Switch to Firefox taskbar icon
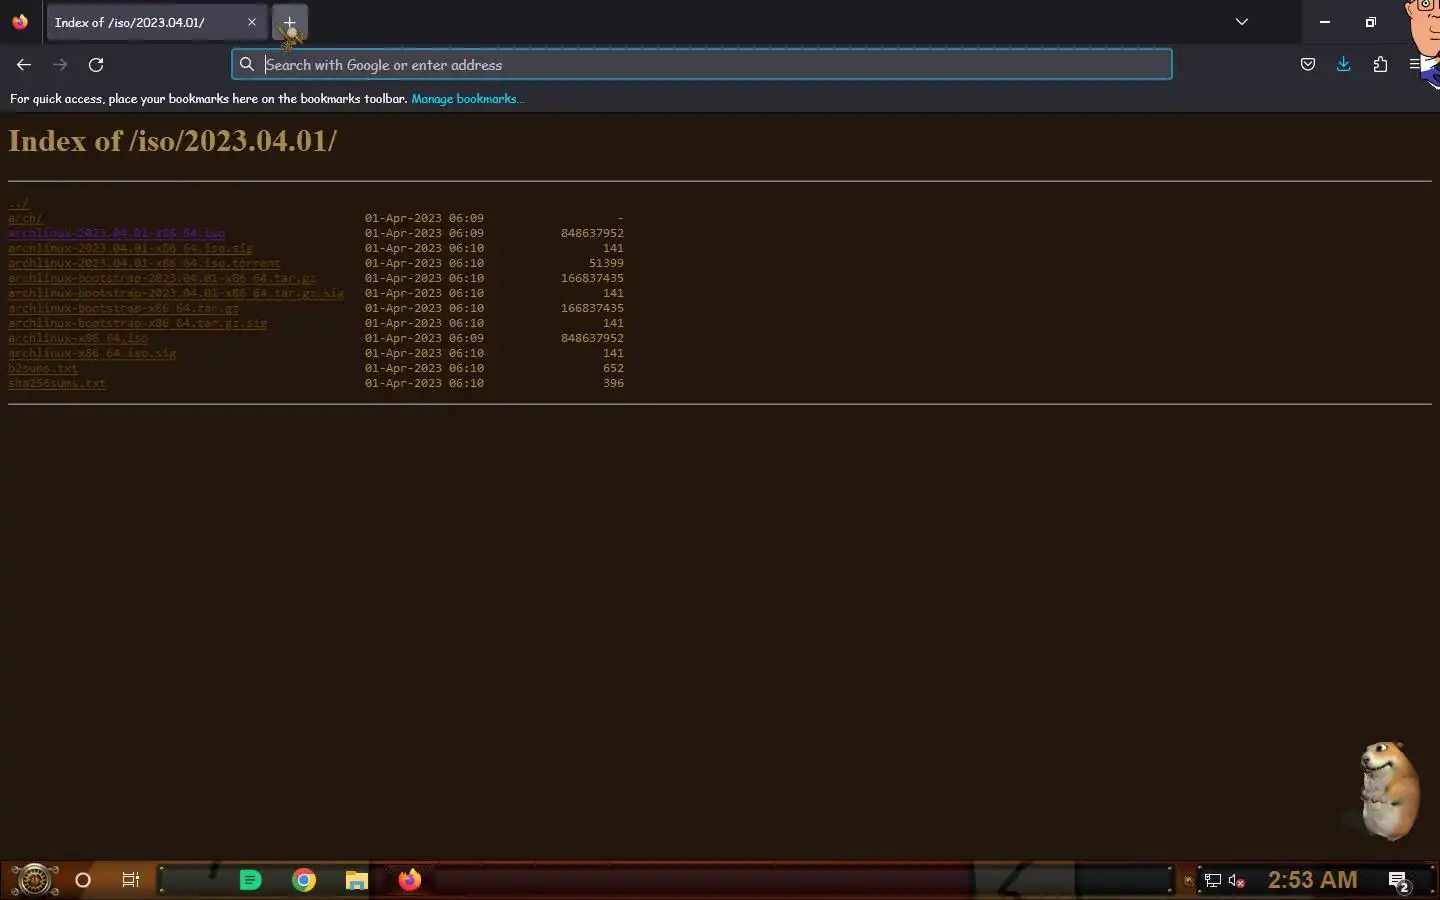Viewport: 1440px width, 900px height. pos(410,880)
